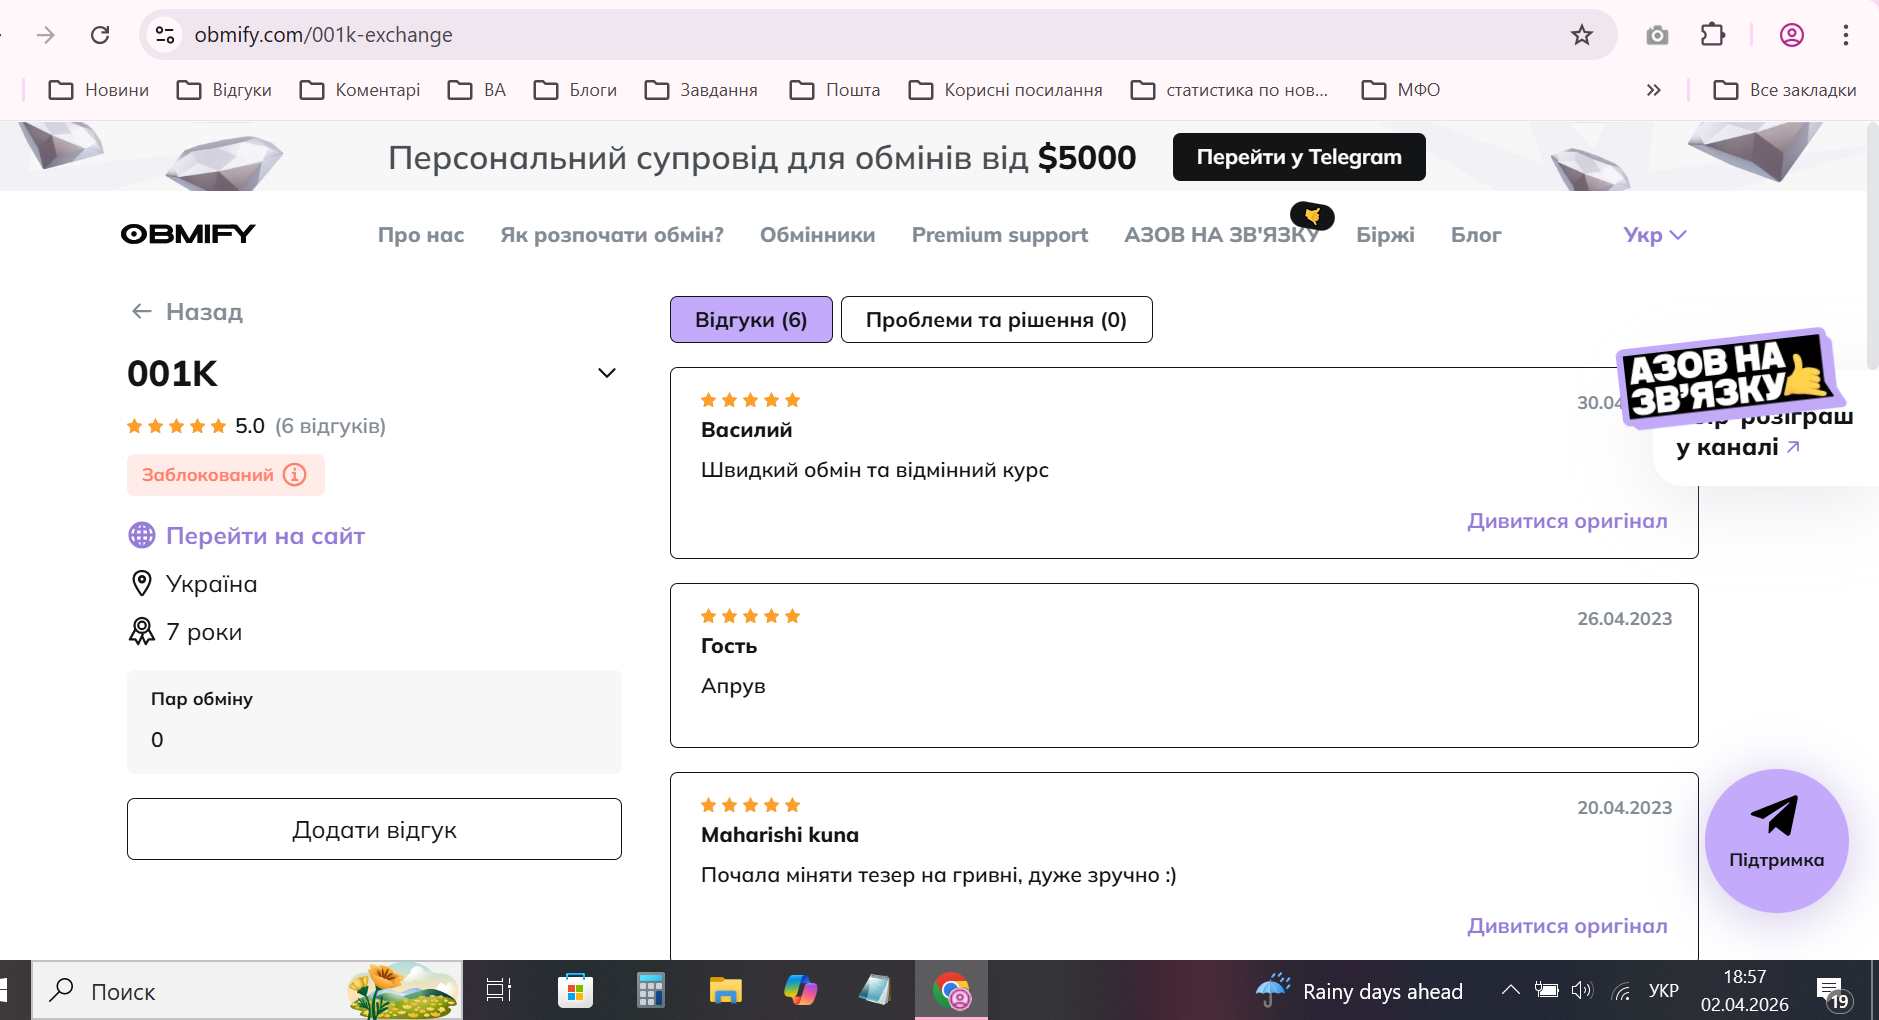Open the browser extensions puzzle icon
This screenshot has width=1879, height=1020.
[x=1713, y=35]
